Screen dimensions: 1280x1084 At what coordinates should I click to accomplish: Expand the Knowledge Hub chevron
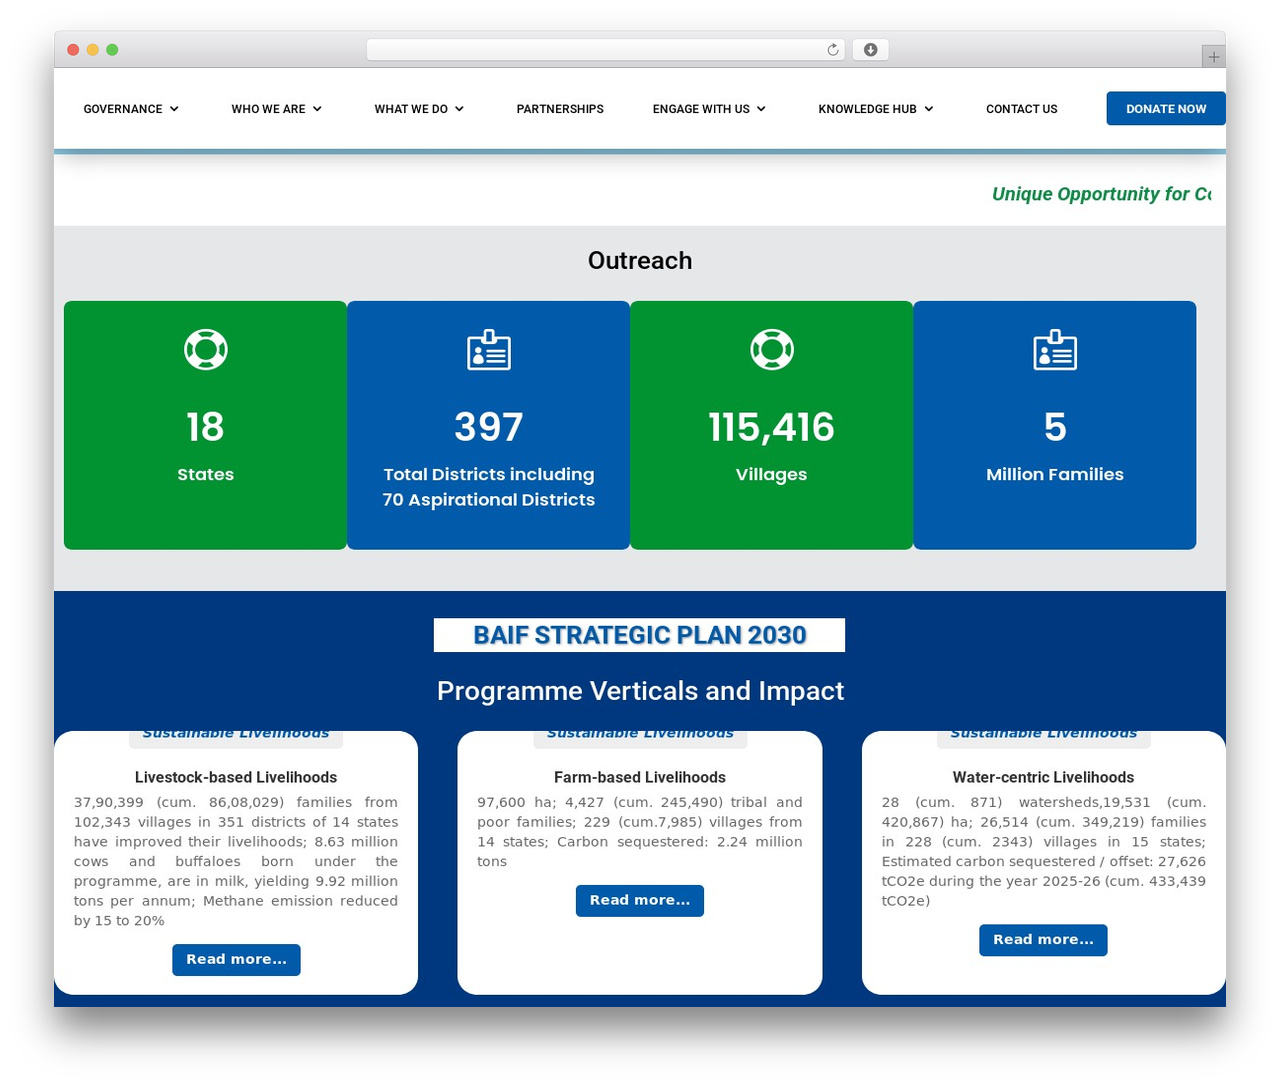(x=929, y=109)
